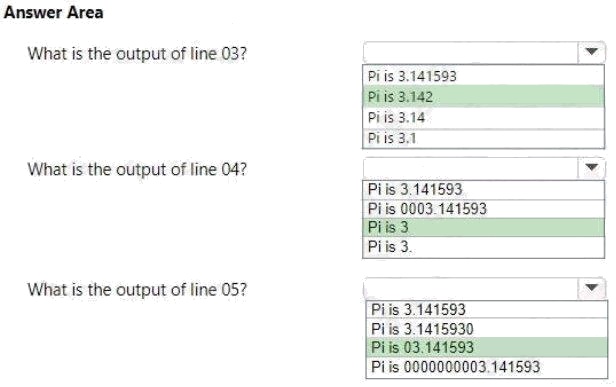Select 'Pi is 3.141593' for line 03
This screenshot has width=616, height=387.
pos(483,75)
